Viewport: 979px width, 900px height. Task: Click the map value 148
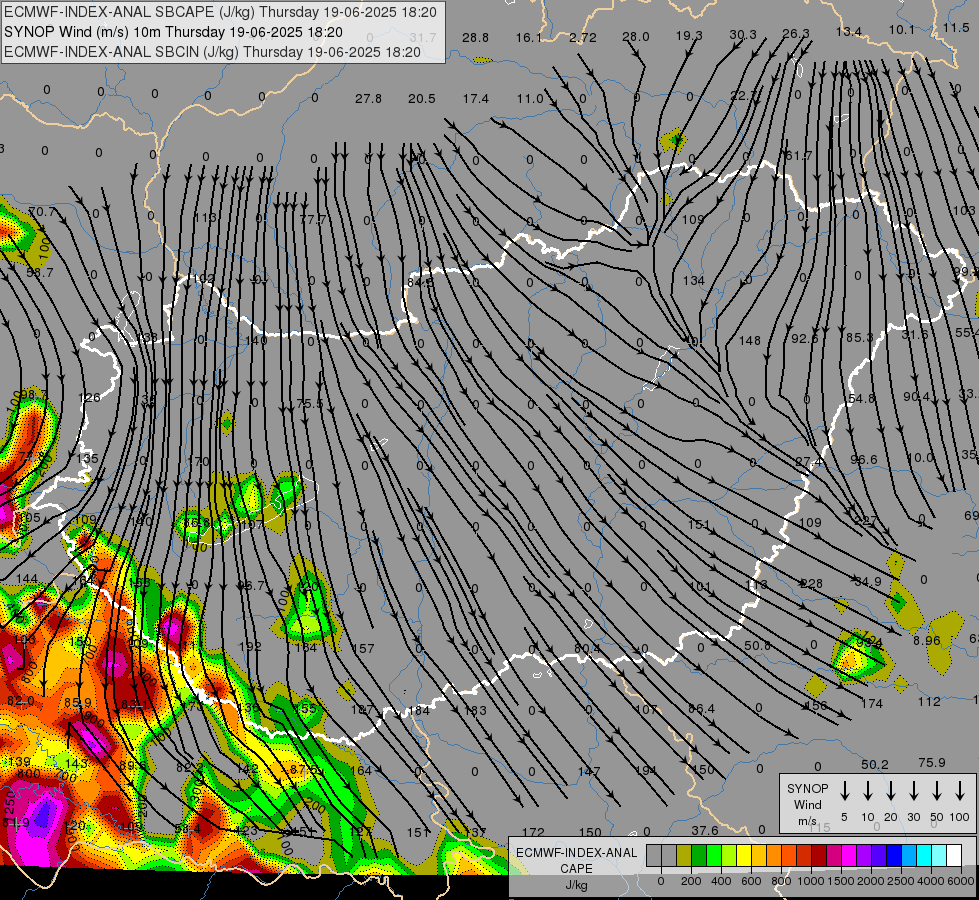(750, 341)
